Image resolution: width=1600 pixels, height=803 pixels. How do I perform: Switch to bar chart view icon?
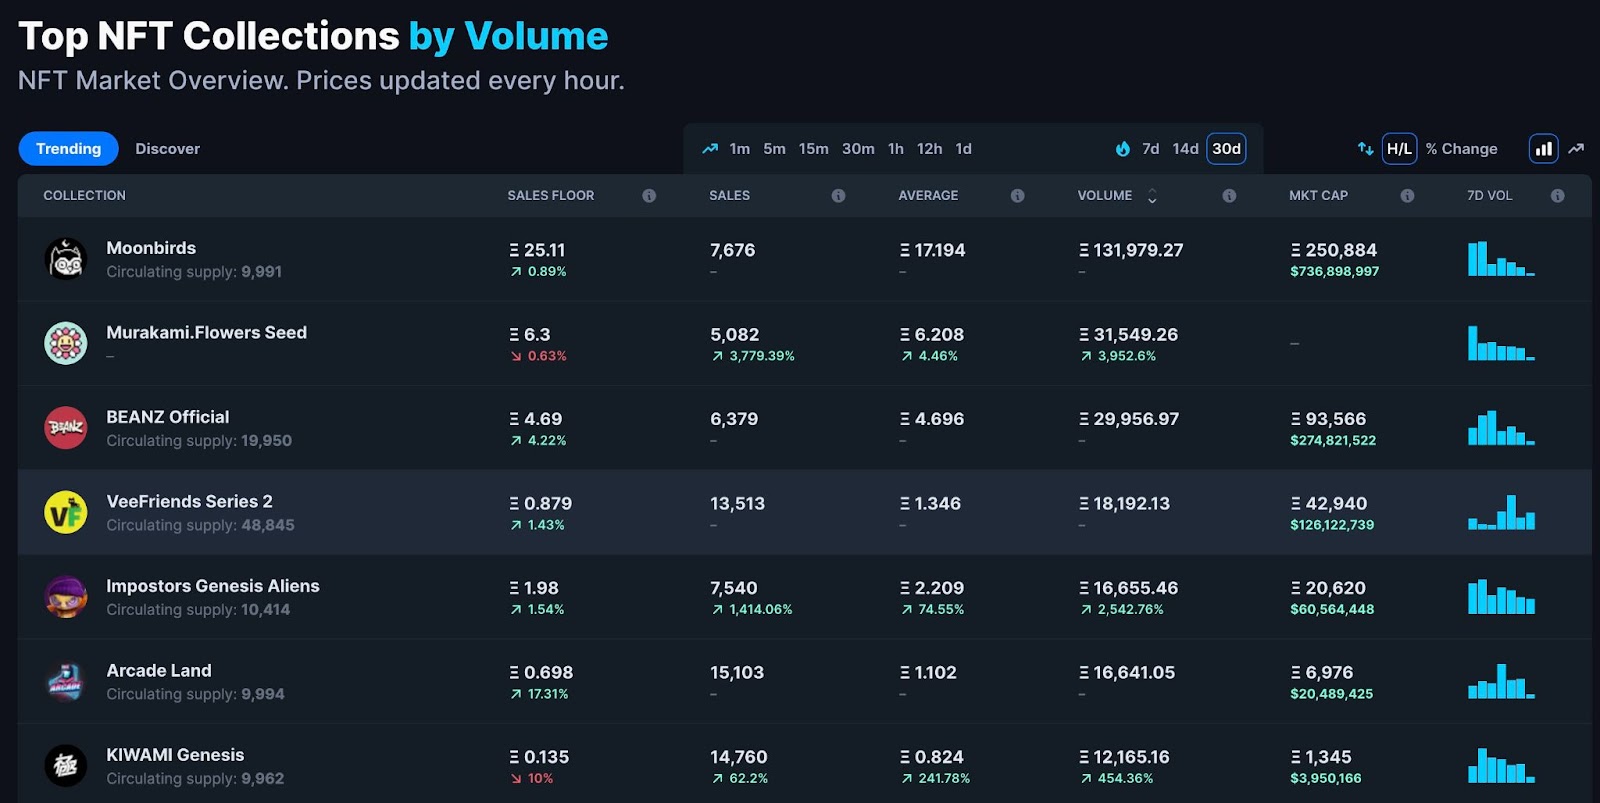[1544, 149]
